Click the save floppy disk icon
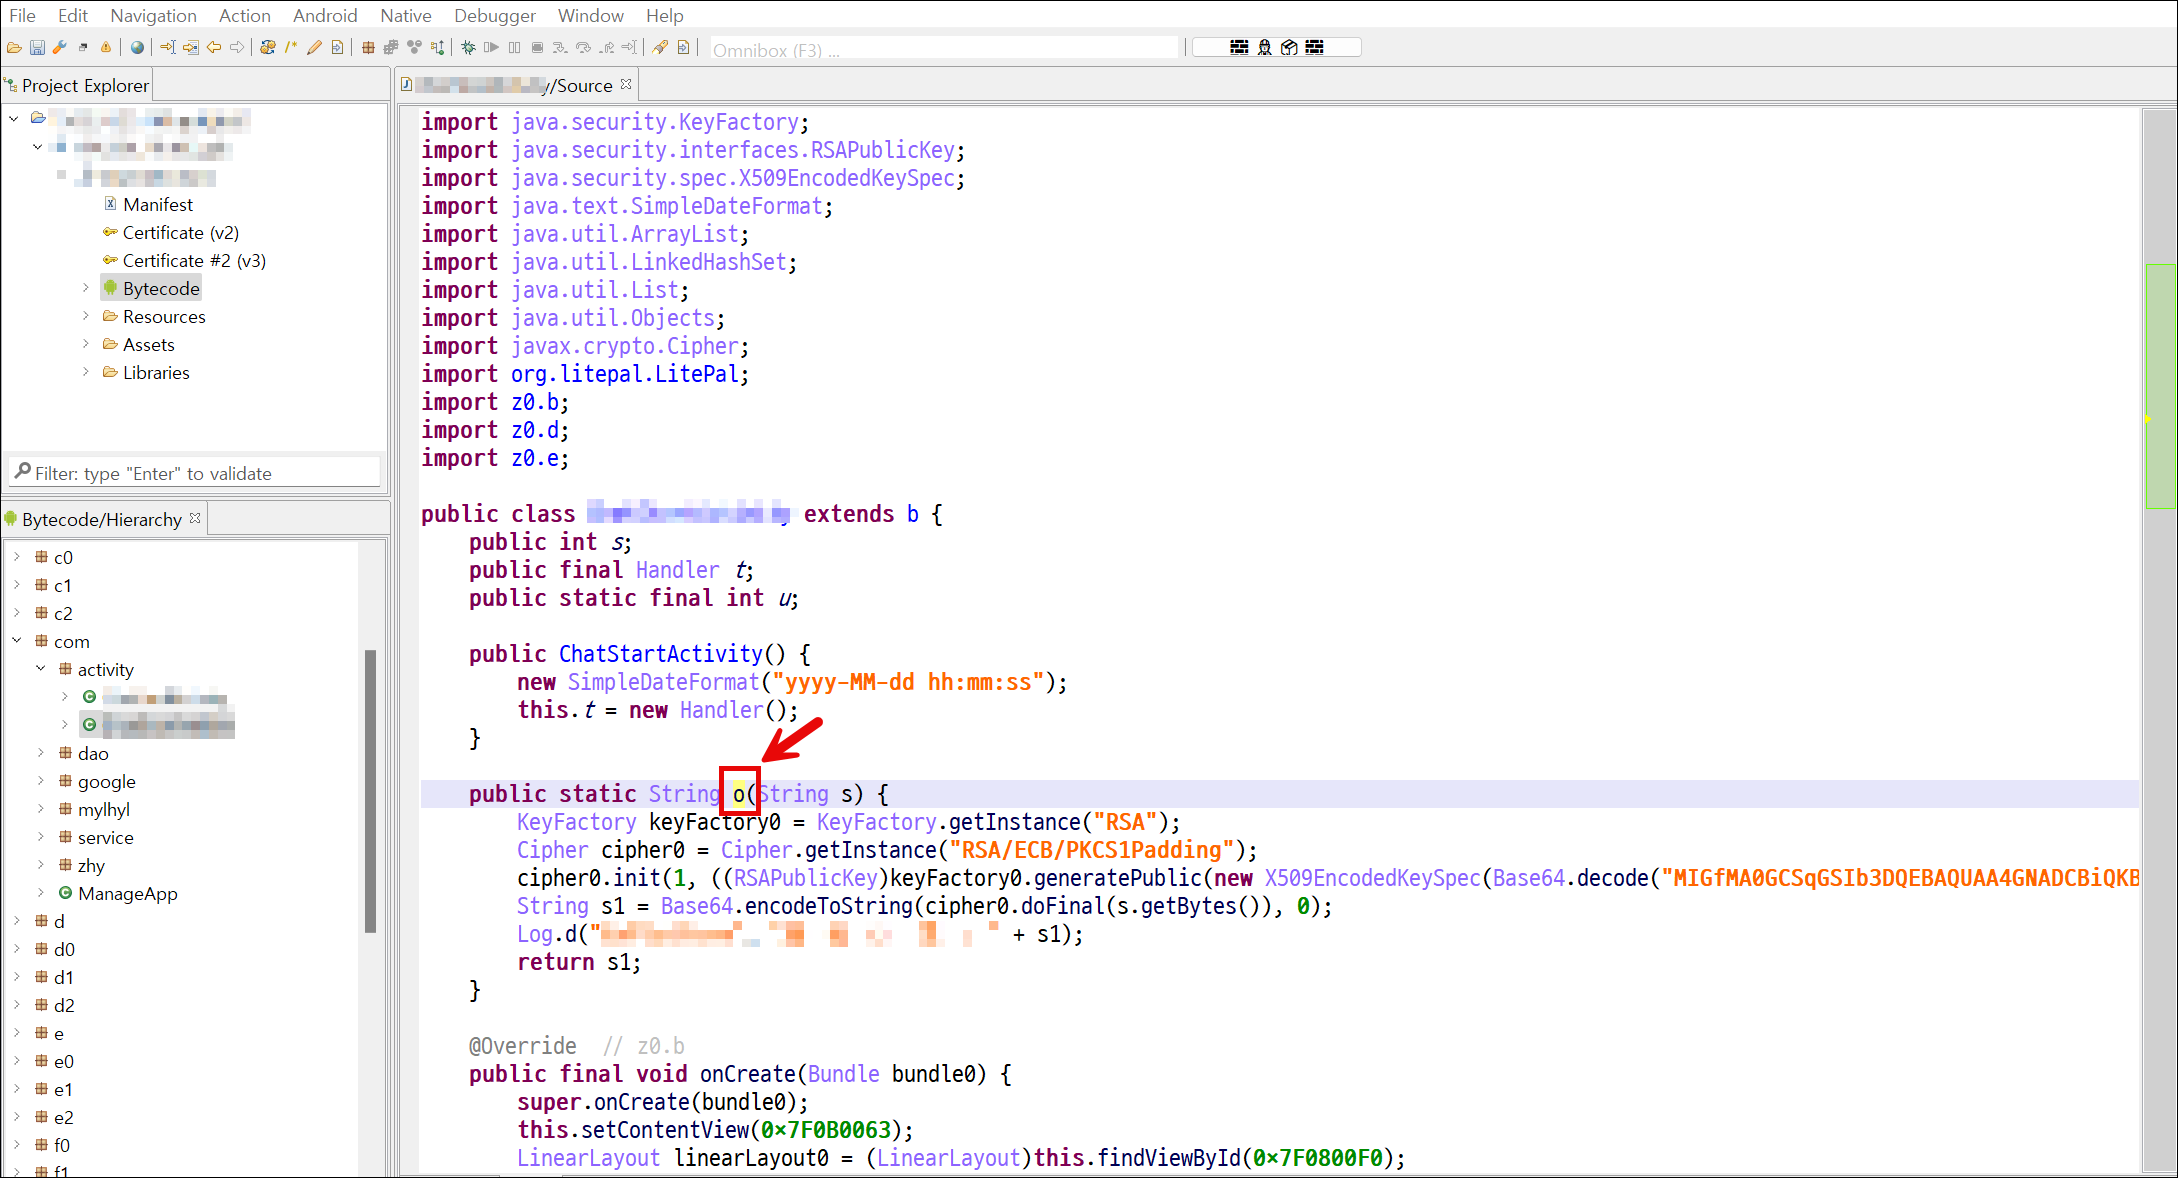2178x1178 pixels. (x=37, y=47)
